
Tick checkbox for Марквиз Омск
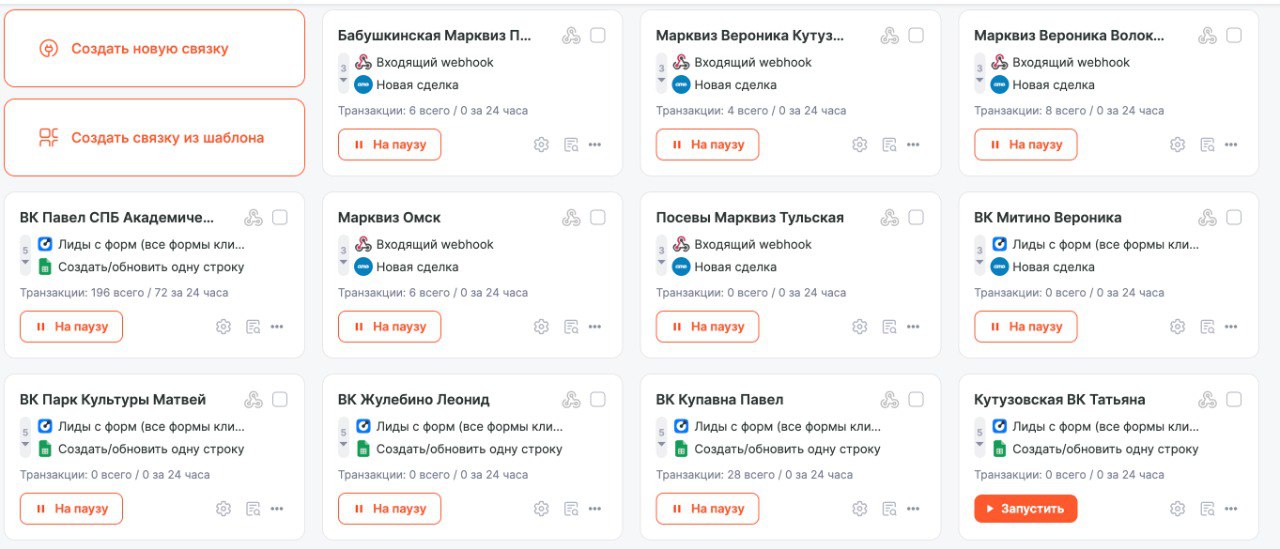598,217
